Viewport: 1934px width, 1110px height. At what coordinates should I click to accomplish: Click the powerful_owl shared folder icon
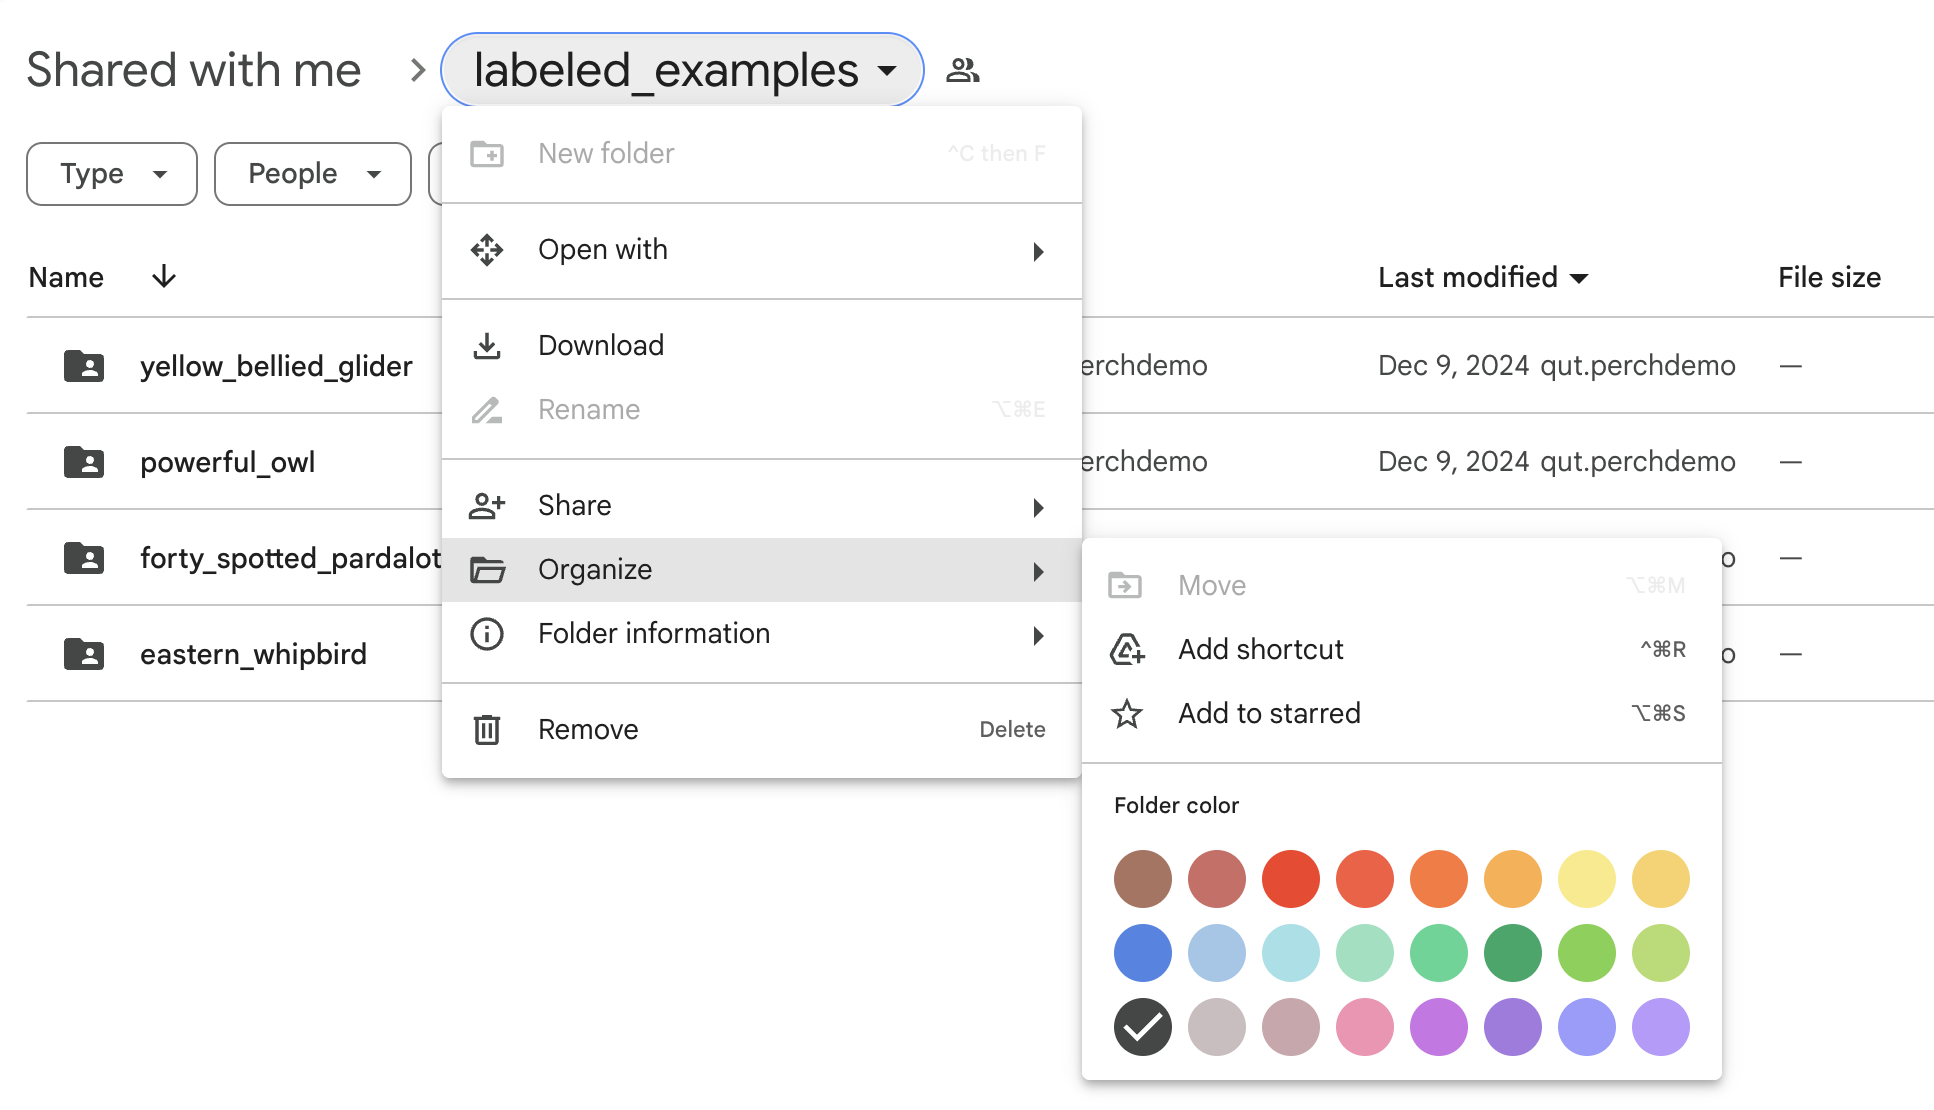click(84, 462)
